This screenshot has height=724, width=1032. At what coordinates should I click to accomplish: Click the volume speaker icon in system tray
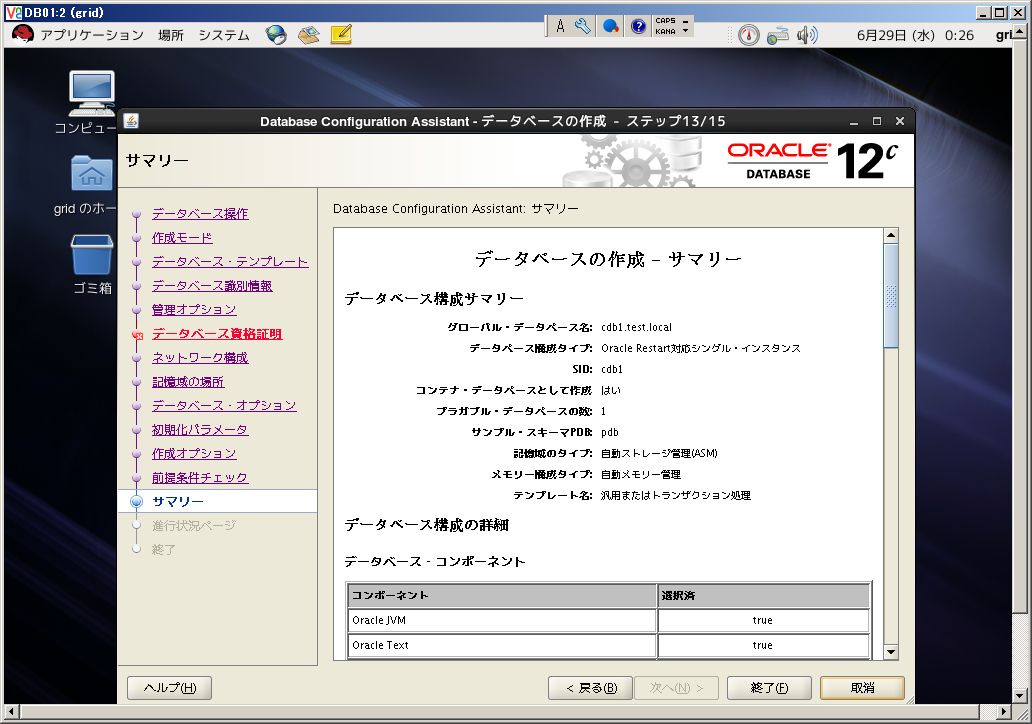coord(807,35)
